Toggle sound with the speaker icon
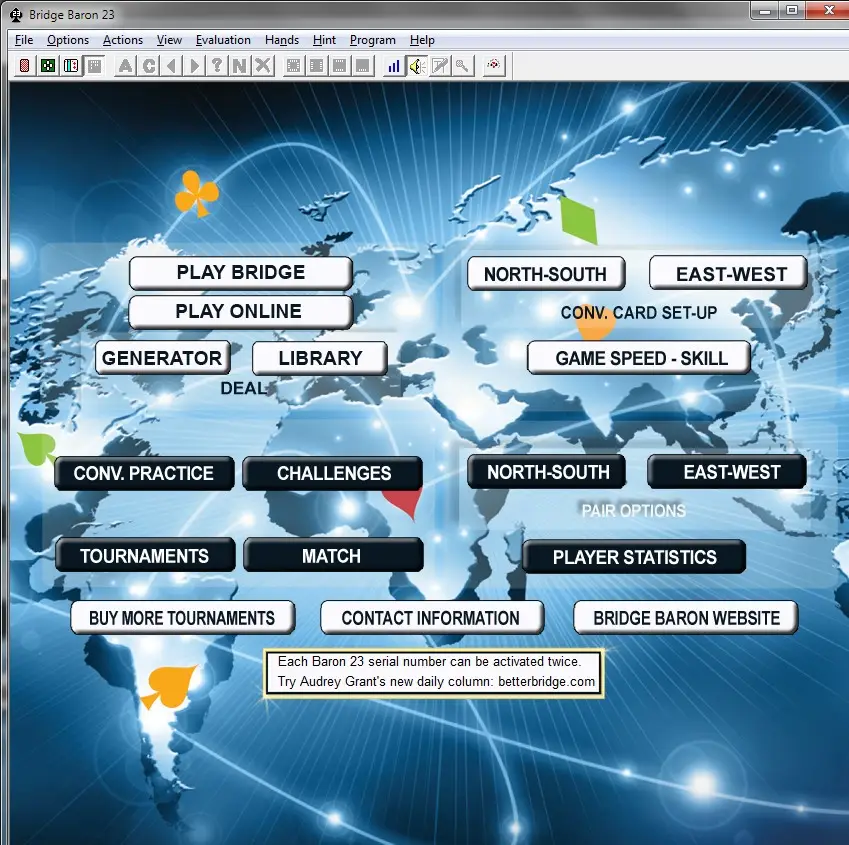Viewport: 849px width, 845px height. [417, 66]
